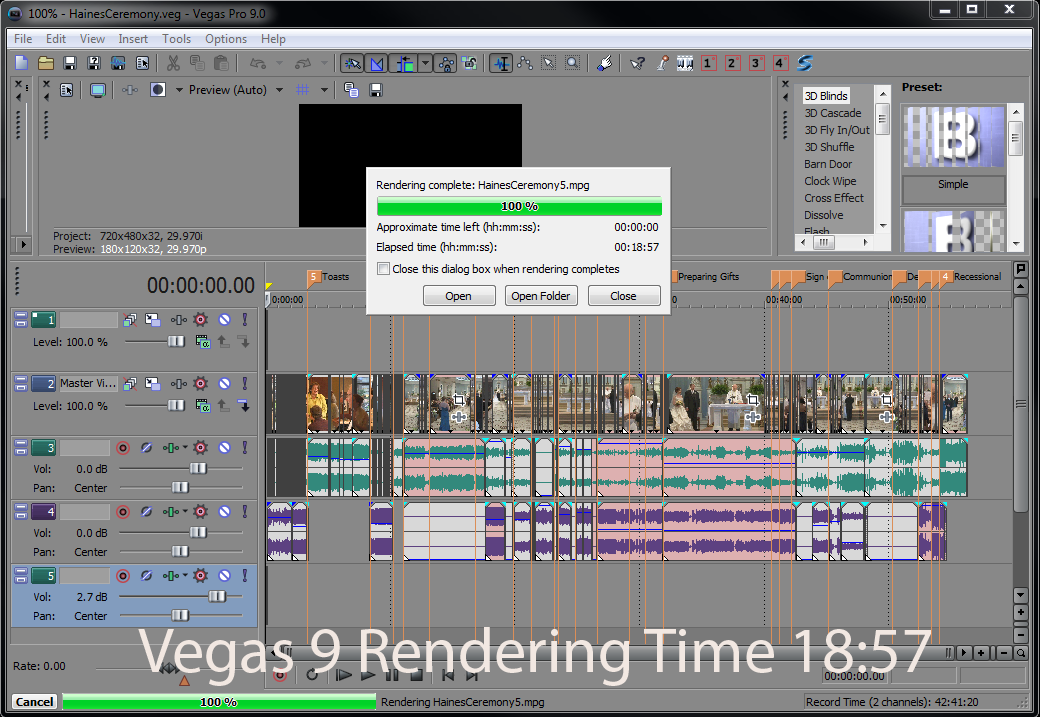The height and width of the screenshot is (717, 1040).
Task: Click the Vol slider on track 5
Action: [x=216, y=597]
